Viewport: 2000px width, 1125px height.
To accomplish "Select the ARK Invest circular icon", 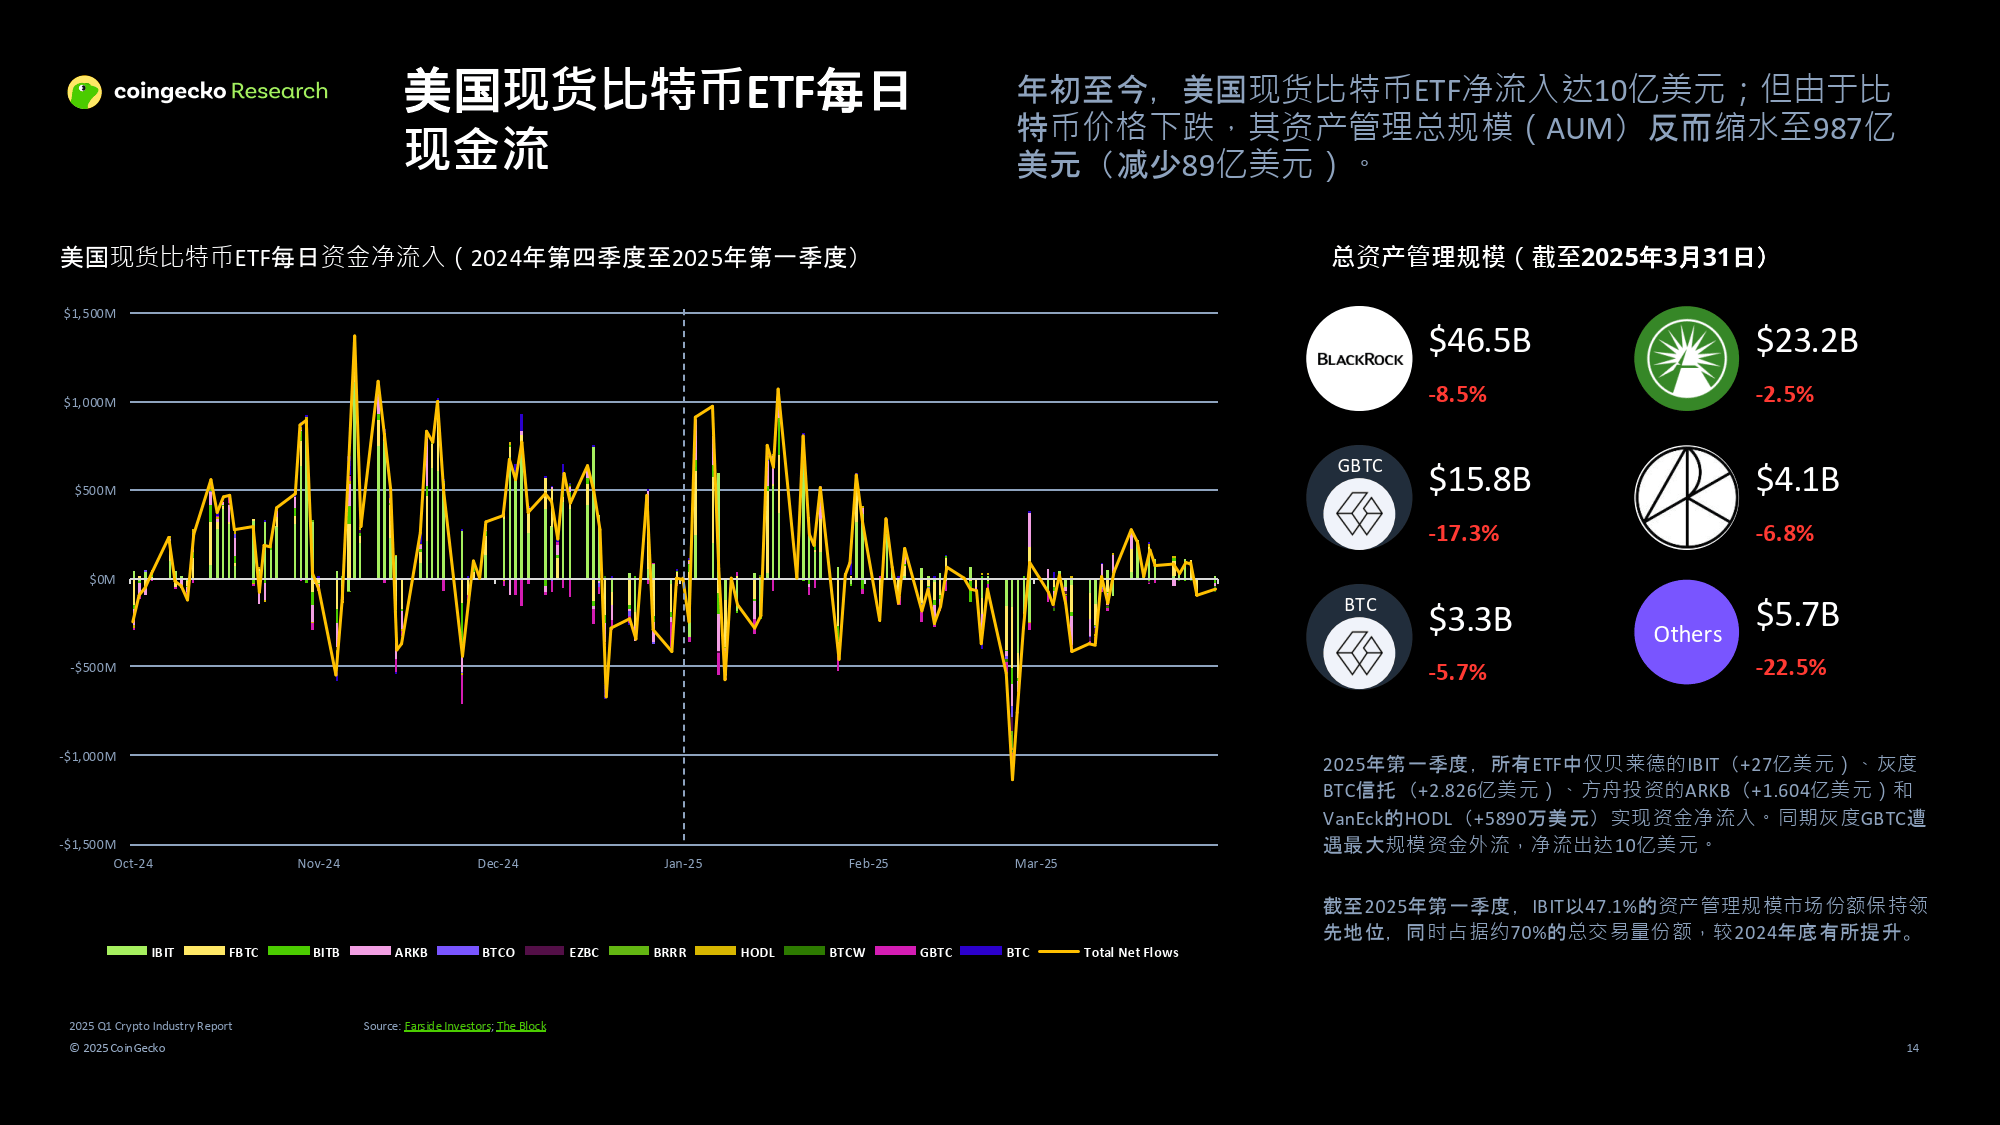I will (x=1686, y=497).
